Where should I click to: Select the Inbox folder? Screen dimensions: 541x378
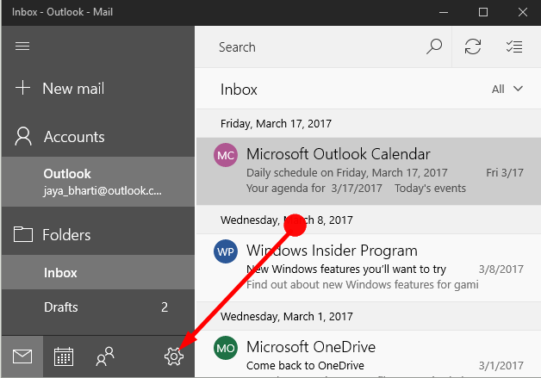(x=98, y=272)
